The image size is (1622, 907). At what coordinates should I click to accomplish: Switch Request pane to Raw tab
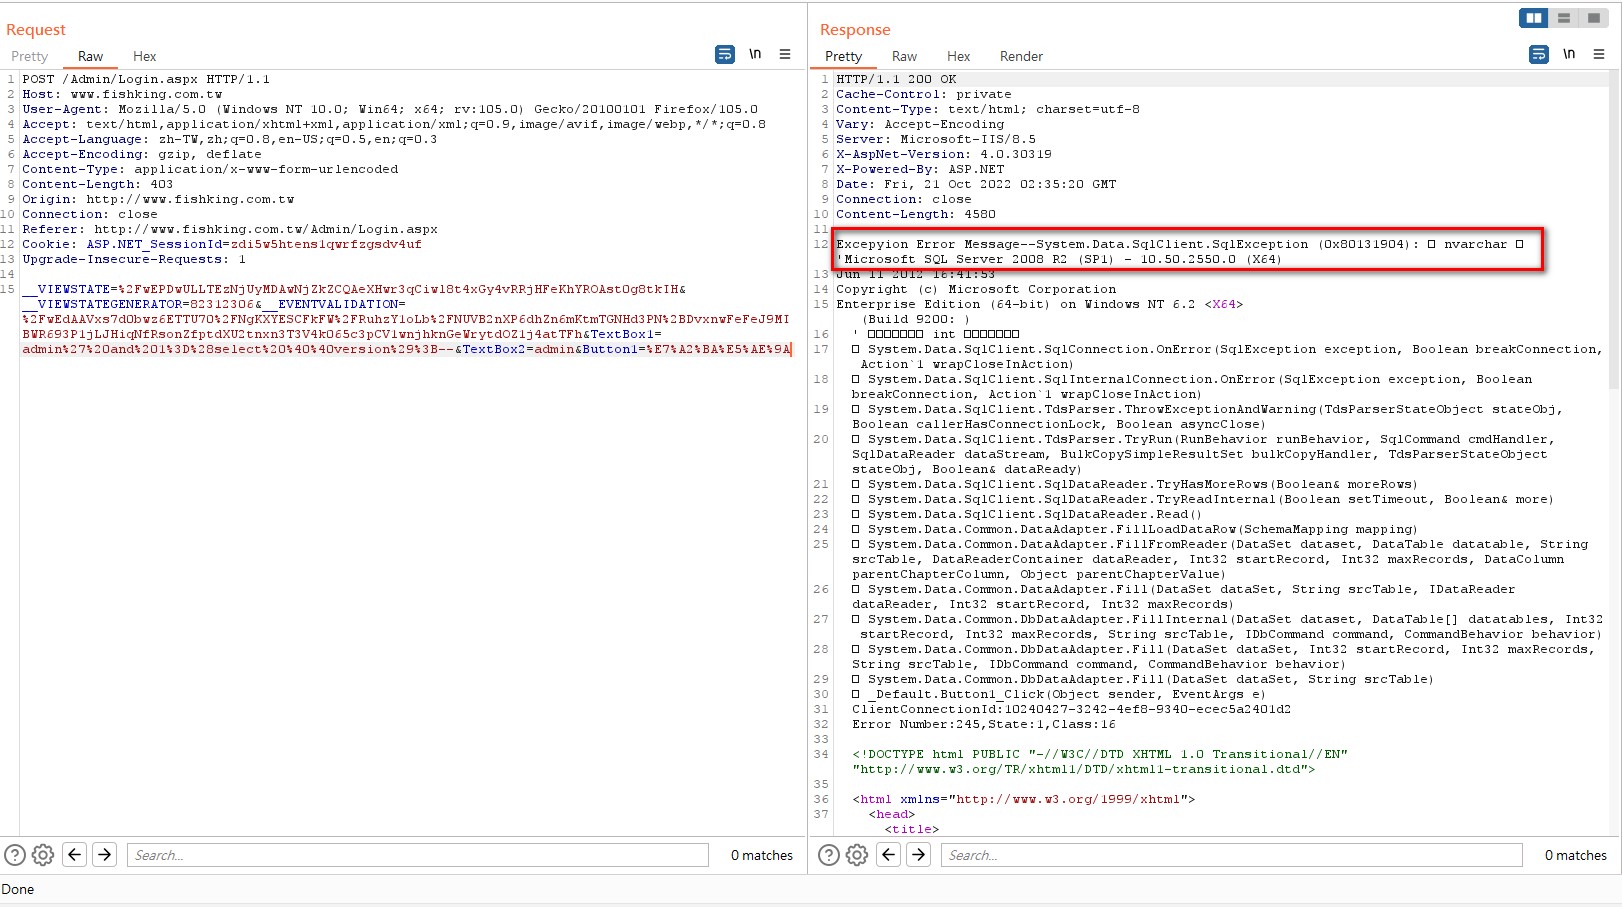pyautogui.click(x=90, y=57)
